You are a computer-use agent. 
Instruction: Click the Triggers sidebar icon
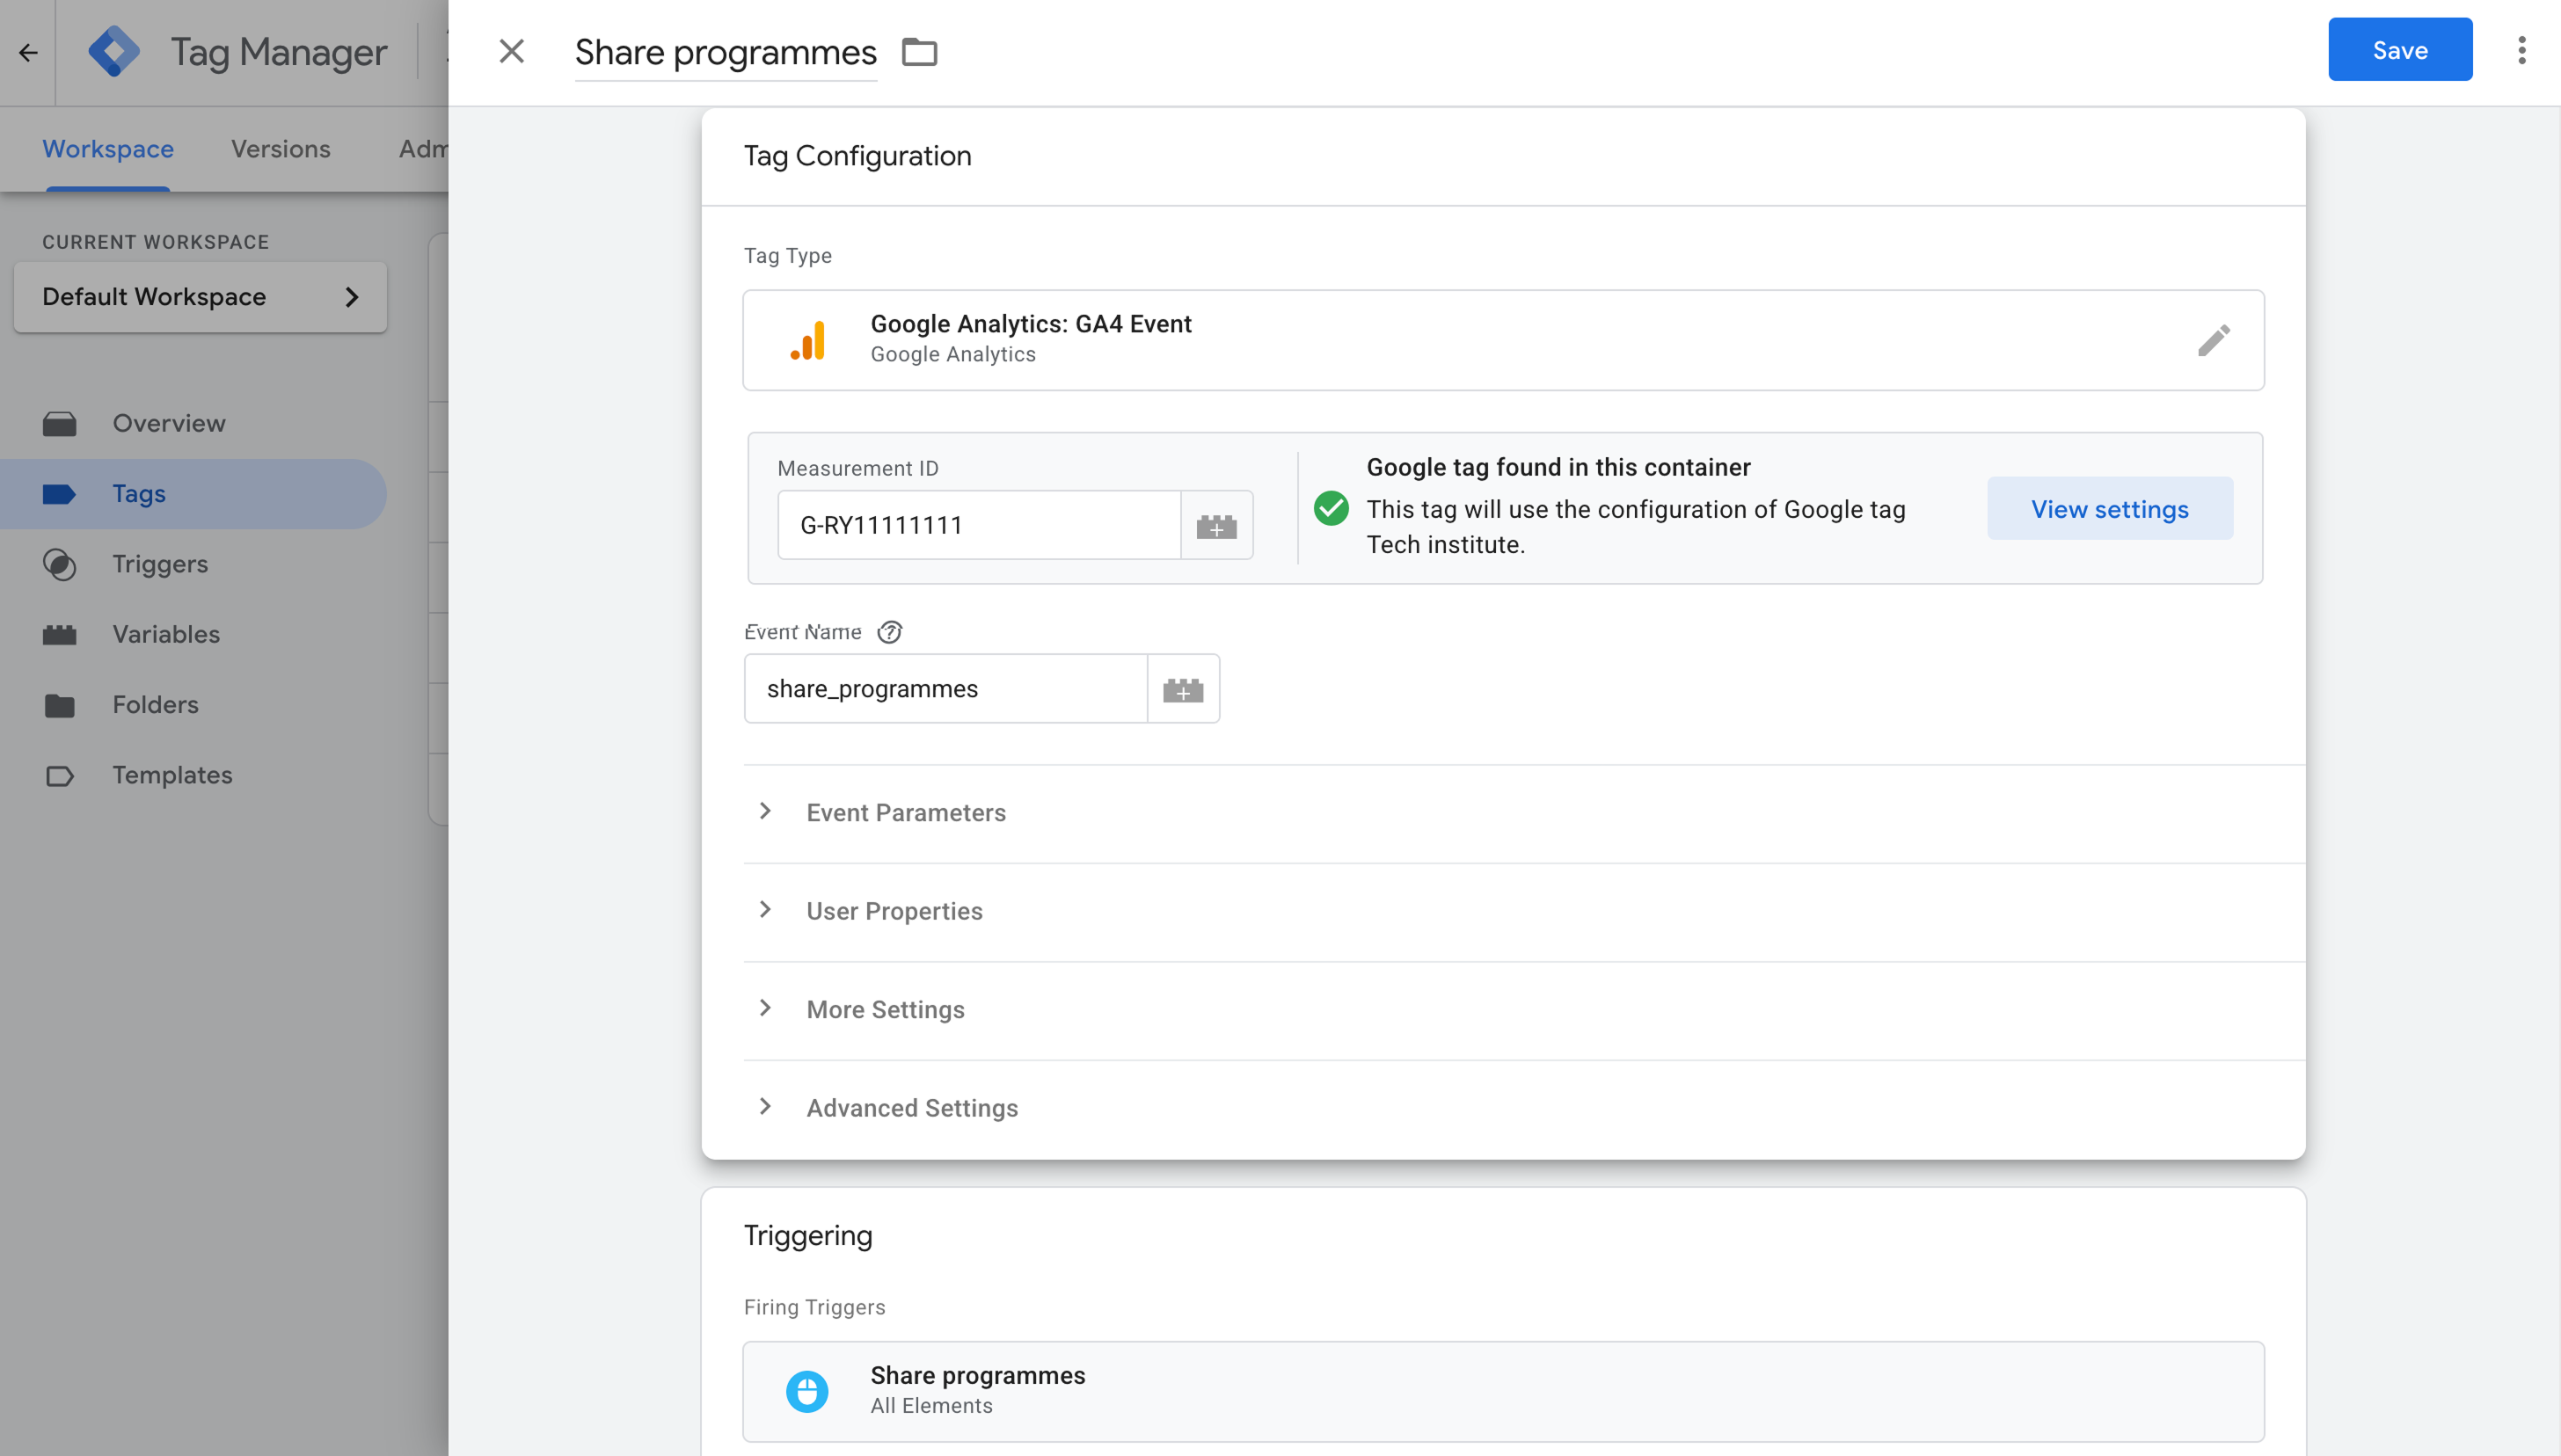click(x=60, y=564)
